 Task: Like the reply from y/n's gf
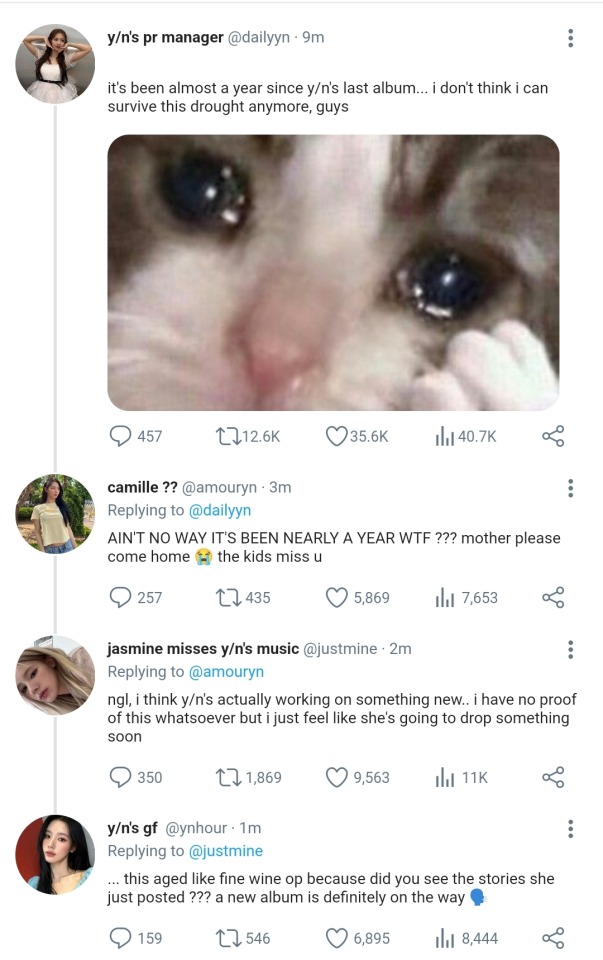337,938
